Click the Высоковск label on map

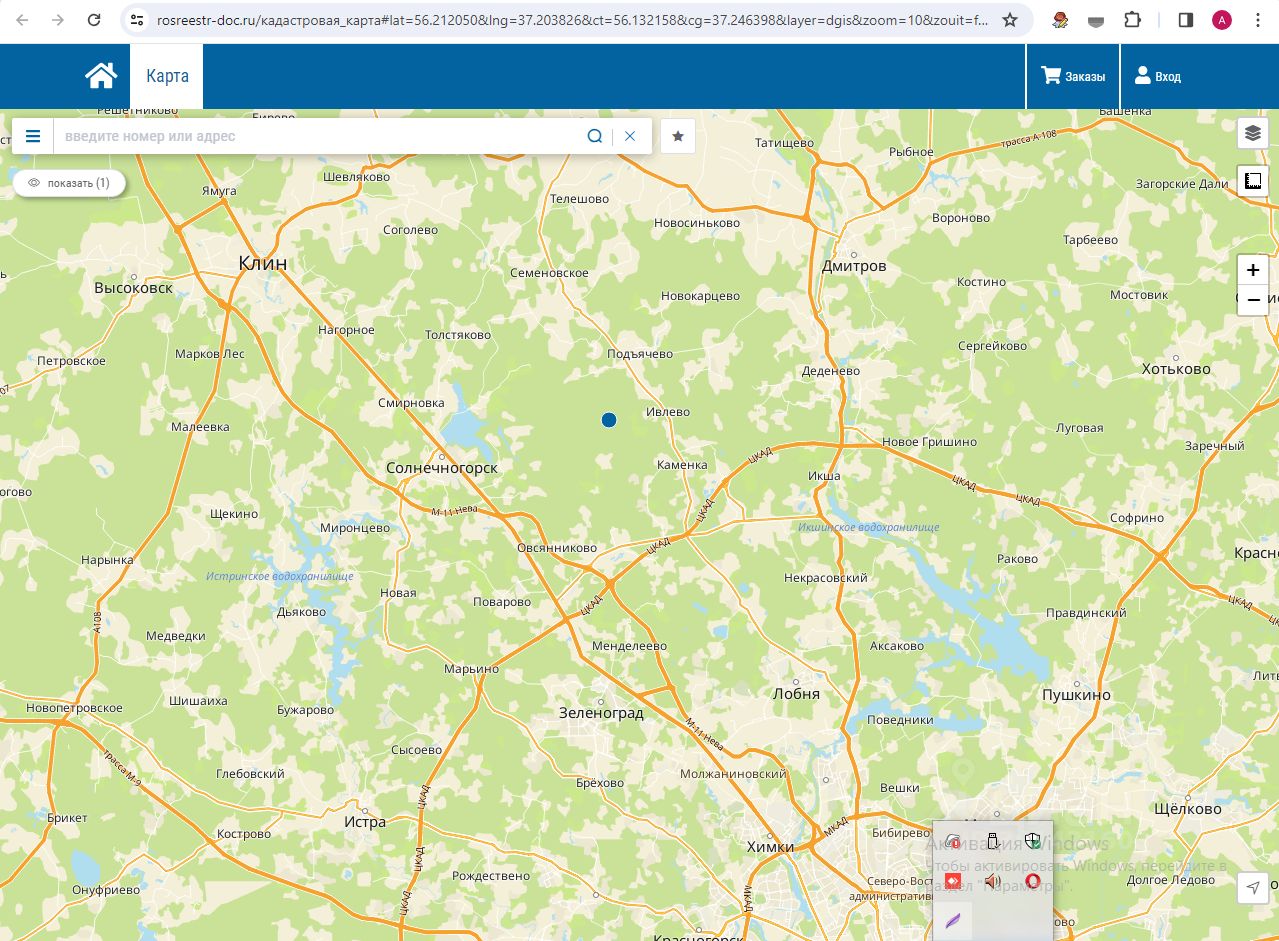point(133,288)
